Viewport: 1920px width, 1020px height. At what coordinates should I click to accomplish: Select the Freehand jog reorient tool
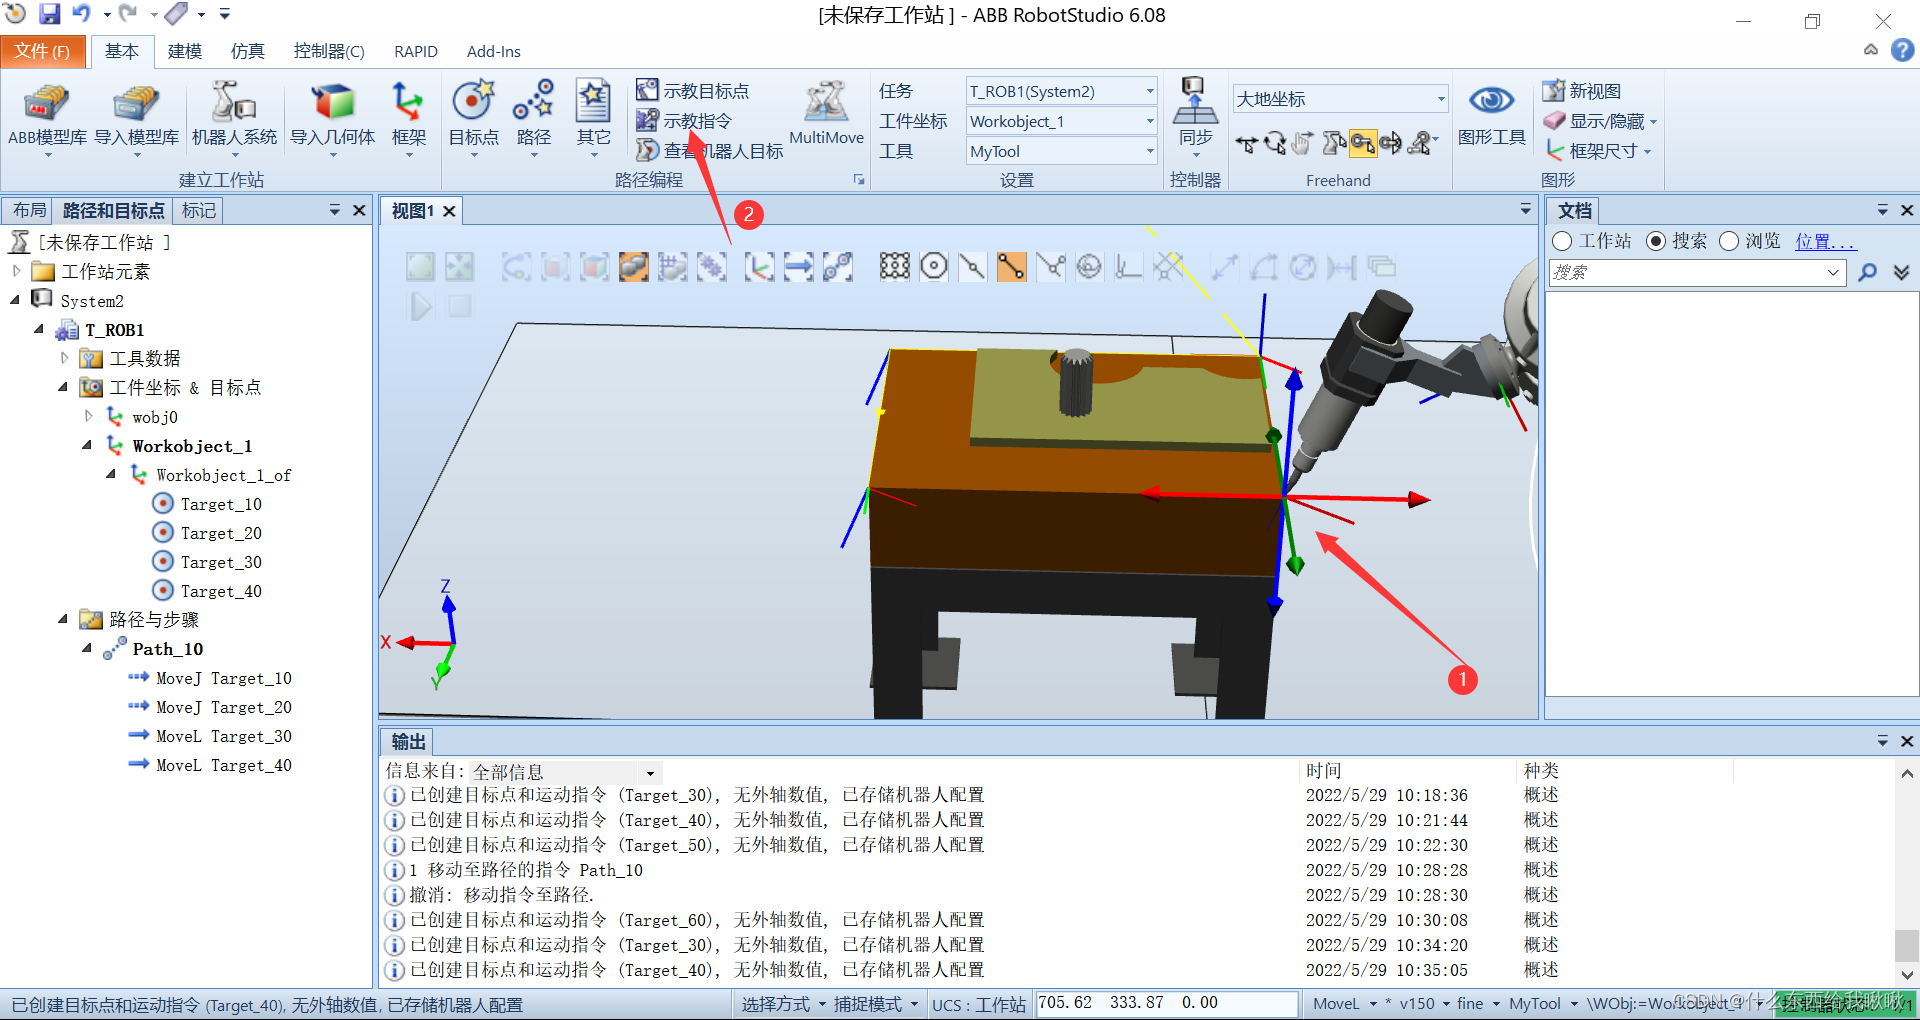click(x=1391, y=144)
